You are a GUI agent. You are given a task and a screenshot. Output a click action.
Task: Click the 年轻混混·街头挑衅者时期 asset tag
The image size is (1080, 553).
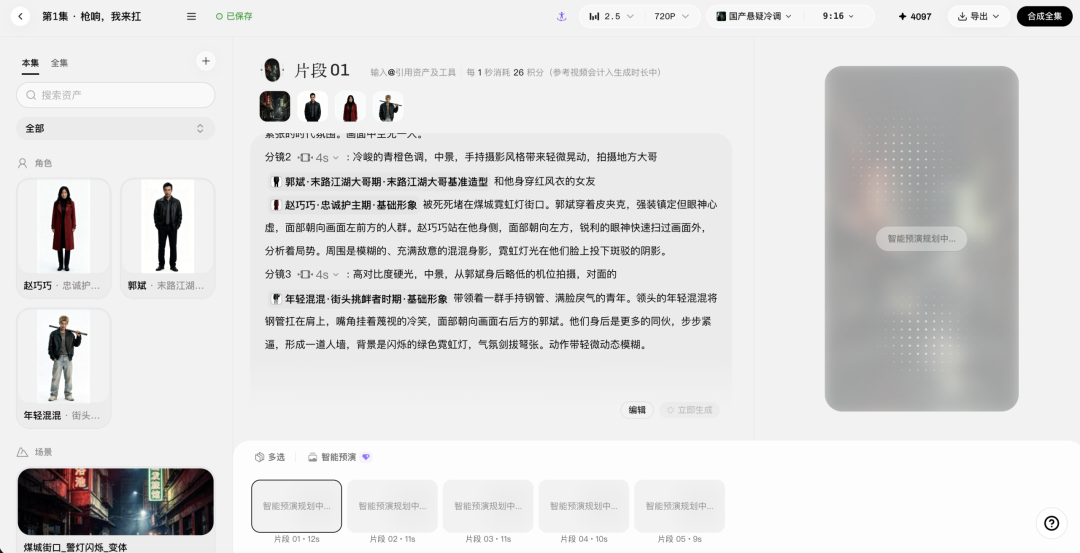(x=360, y=299)
